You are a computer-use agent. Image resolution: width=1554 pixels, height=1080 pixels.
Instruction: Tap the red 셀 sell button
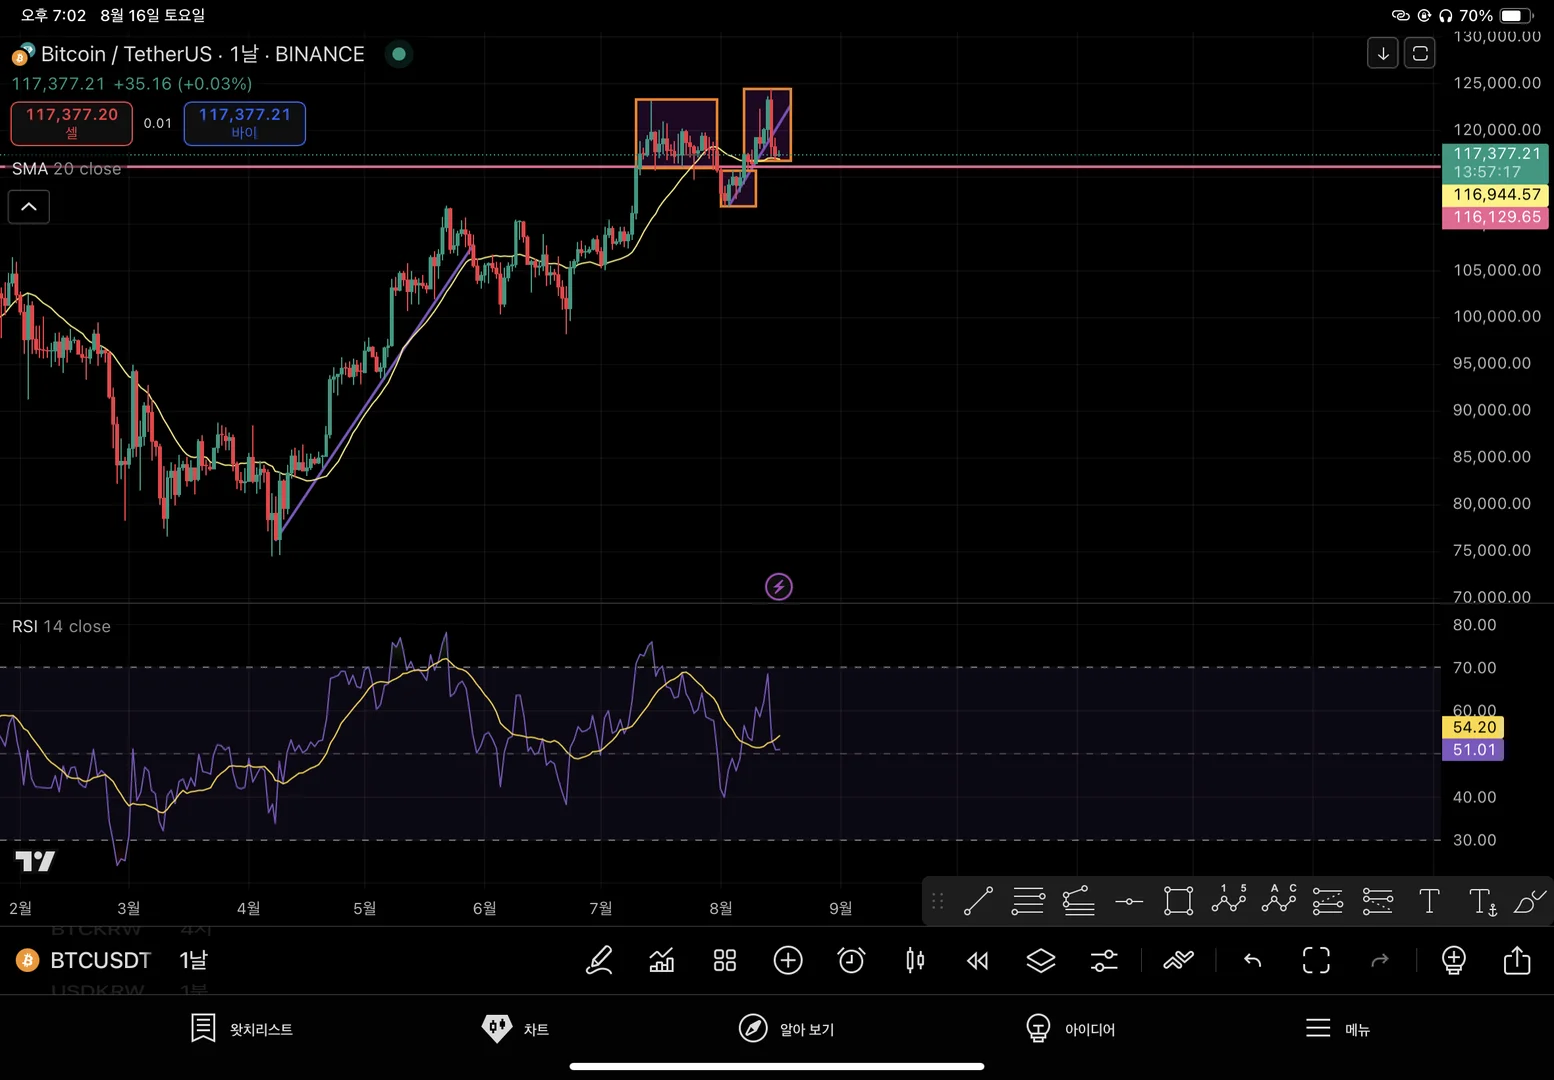pos(72,123)
